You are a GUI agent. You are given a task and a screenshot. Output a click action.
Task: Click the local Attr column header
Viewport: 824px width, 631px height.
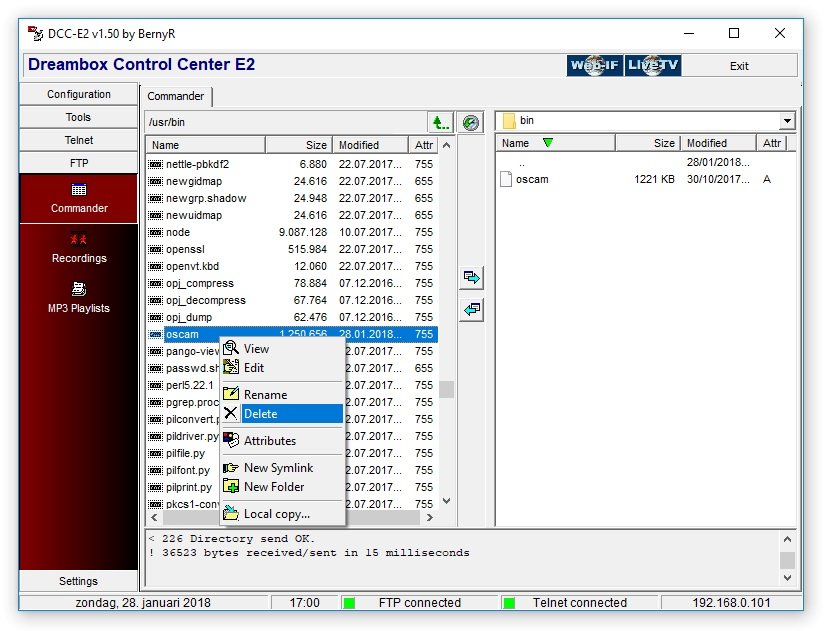(771, 143)
